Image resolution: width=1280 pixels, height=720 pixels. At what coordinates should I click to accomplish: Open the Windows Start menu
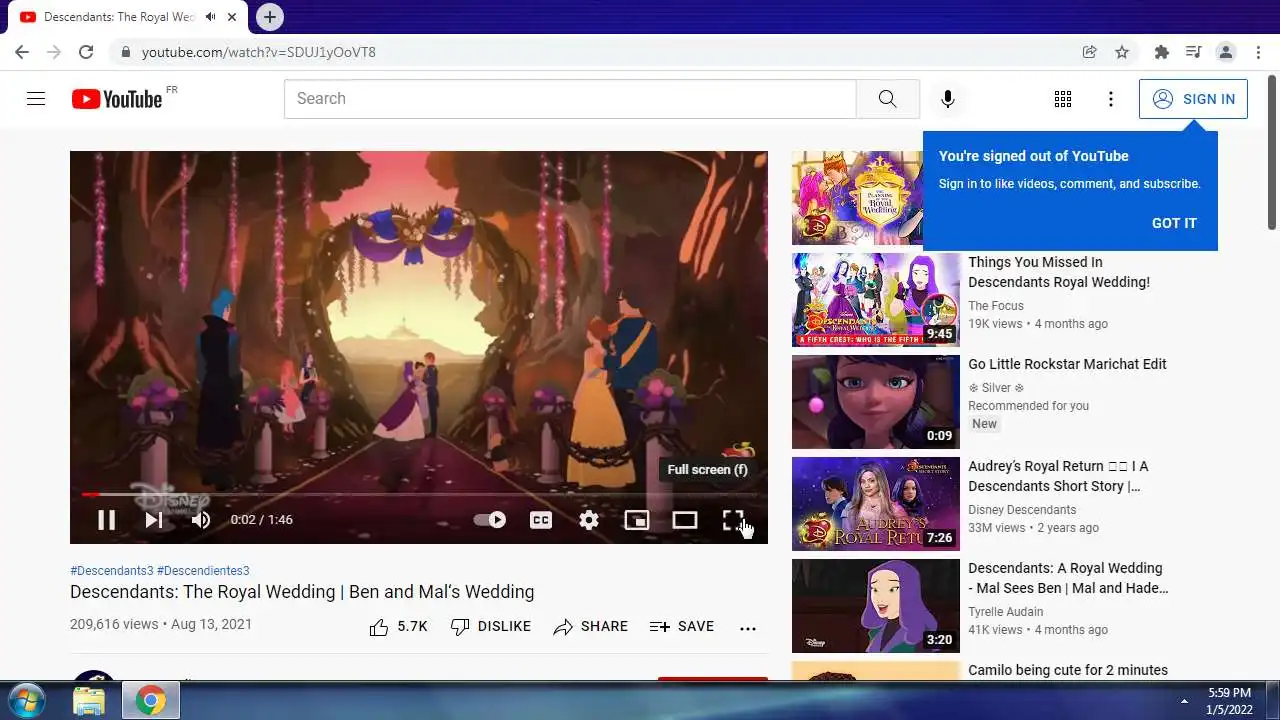point(26,700)
